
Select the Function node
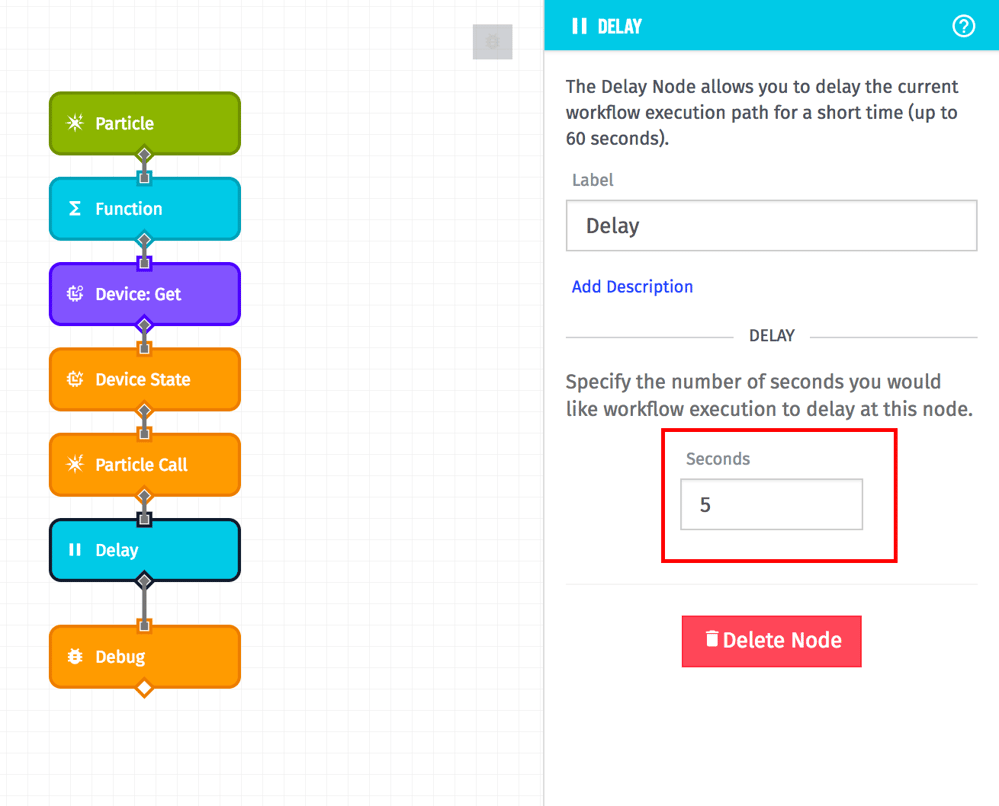(144, 209)
